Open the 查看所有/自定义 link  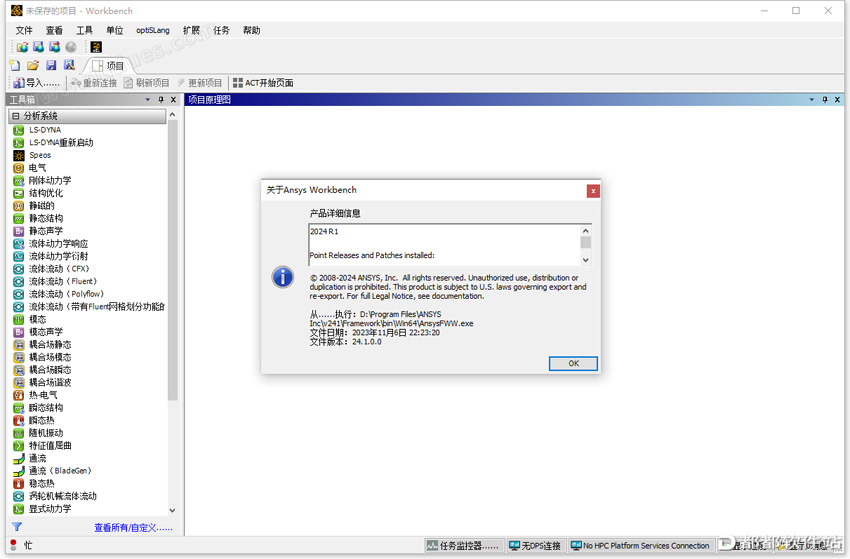[133, 528]
